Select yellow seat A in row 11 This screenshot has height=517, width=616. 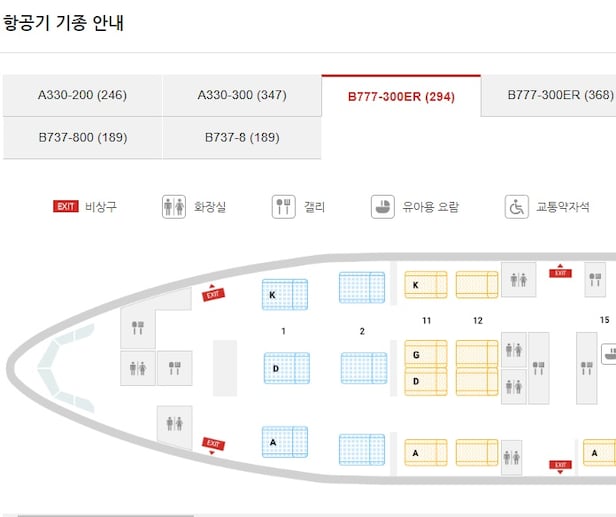pos(425,452)
